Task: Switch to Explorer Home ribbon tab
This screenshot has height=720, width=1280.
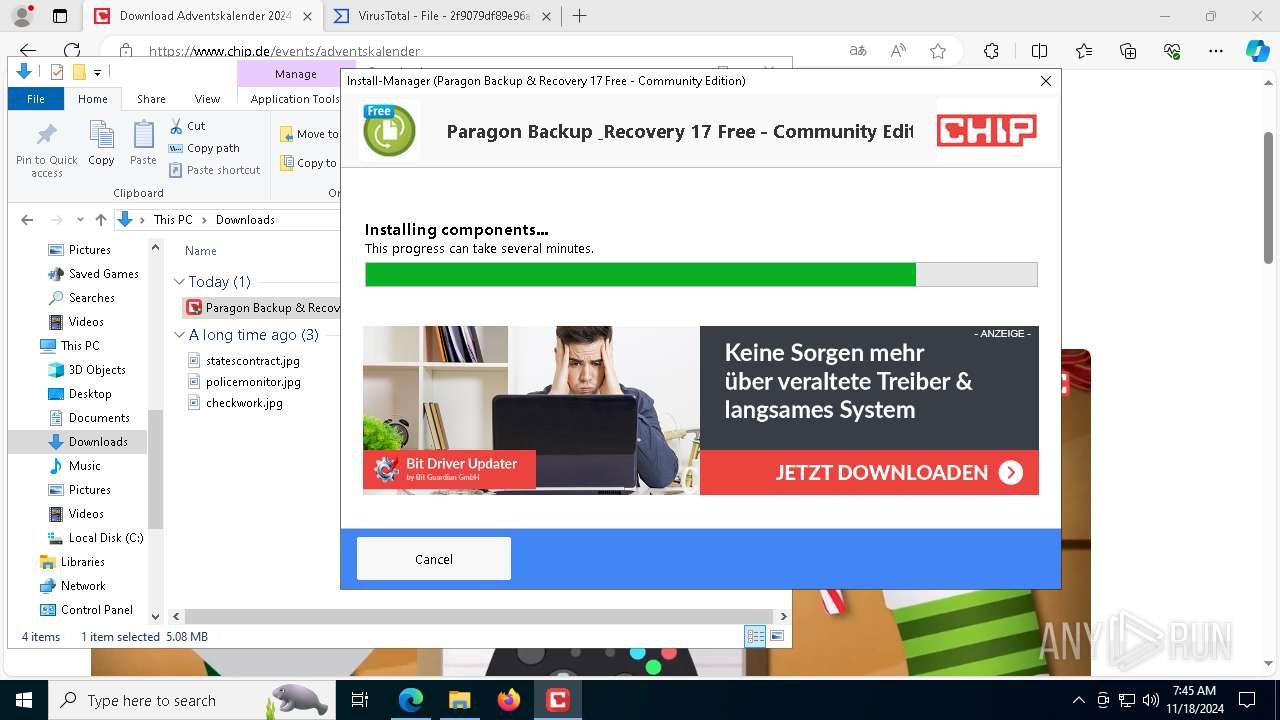Action: [x=93, y=99]
